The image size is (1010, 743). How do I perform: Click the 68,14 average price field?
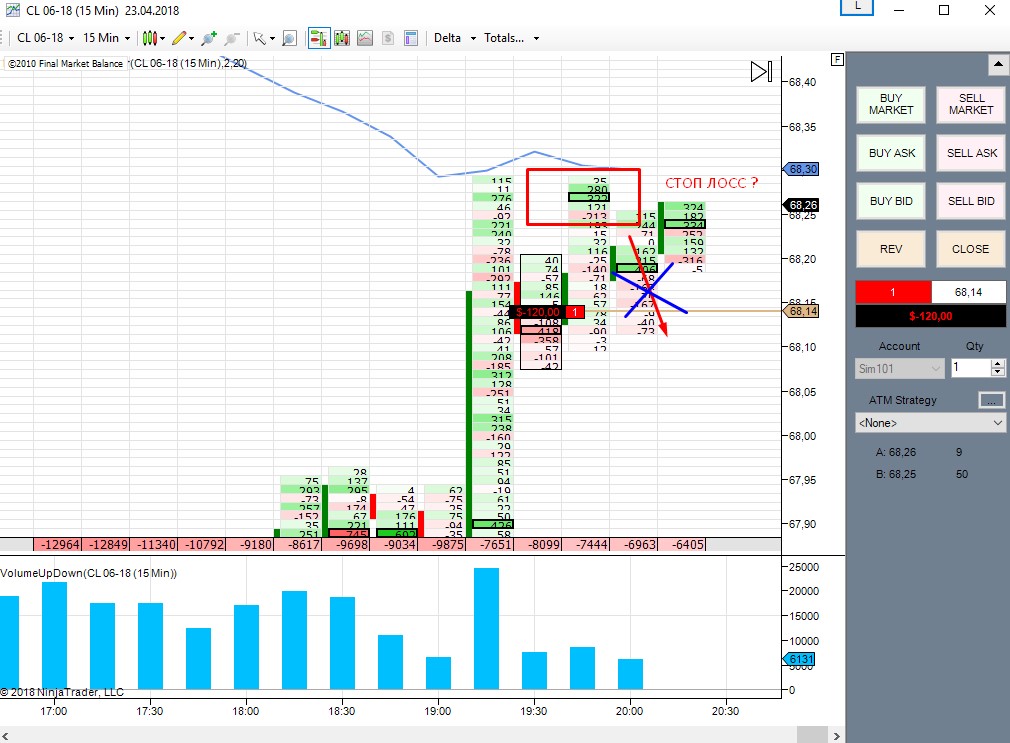click(x=968, y=292)
